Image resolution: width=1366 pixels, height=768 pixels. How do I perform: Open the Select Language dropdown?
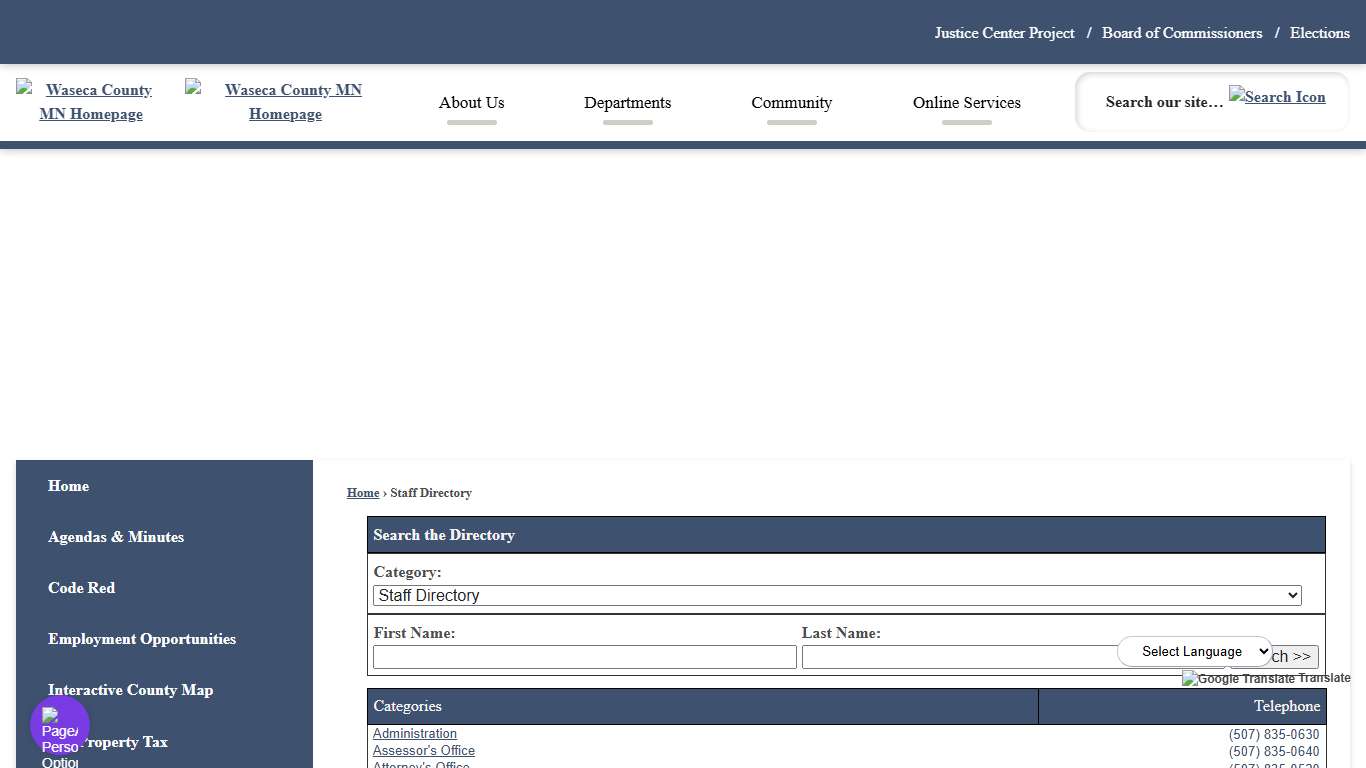click(1195, 651)
